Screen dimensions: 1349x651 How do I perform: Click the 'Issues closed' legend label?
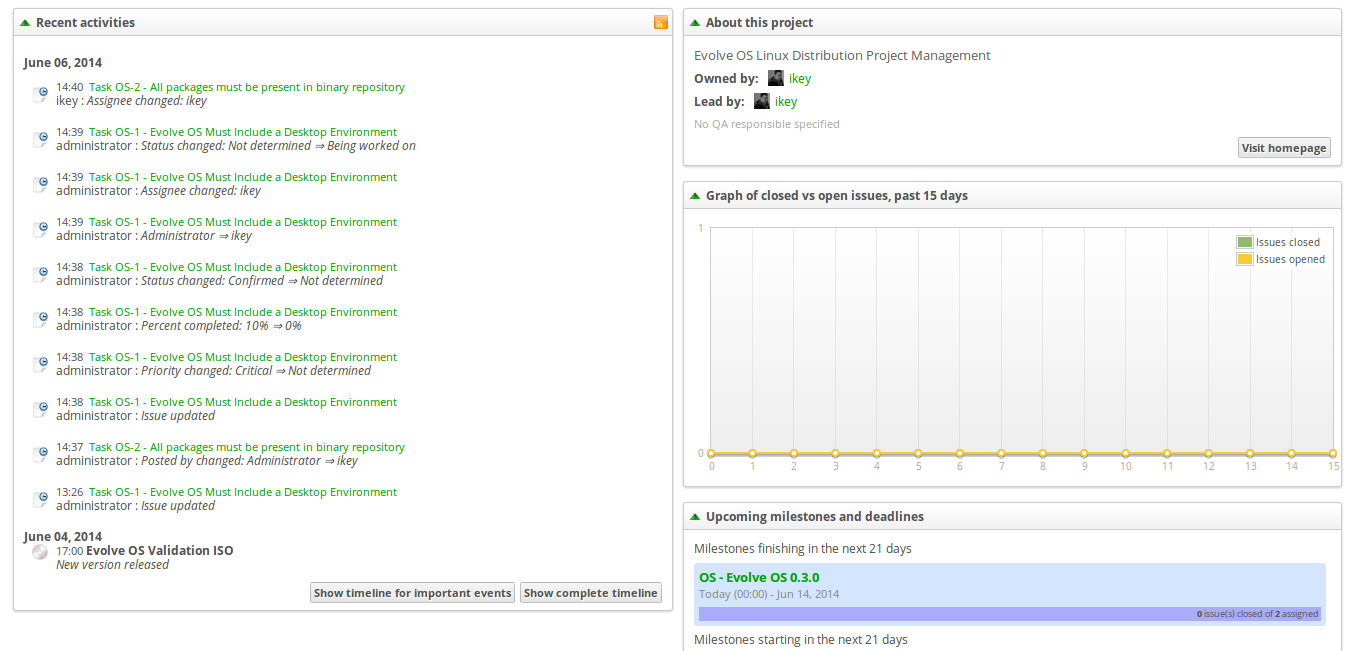click(1288, 242)
